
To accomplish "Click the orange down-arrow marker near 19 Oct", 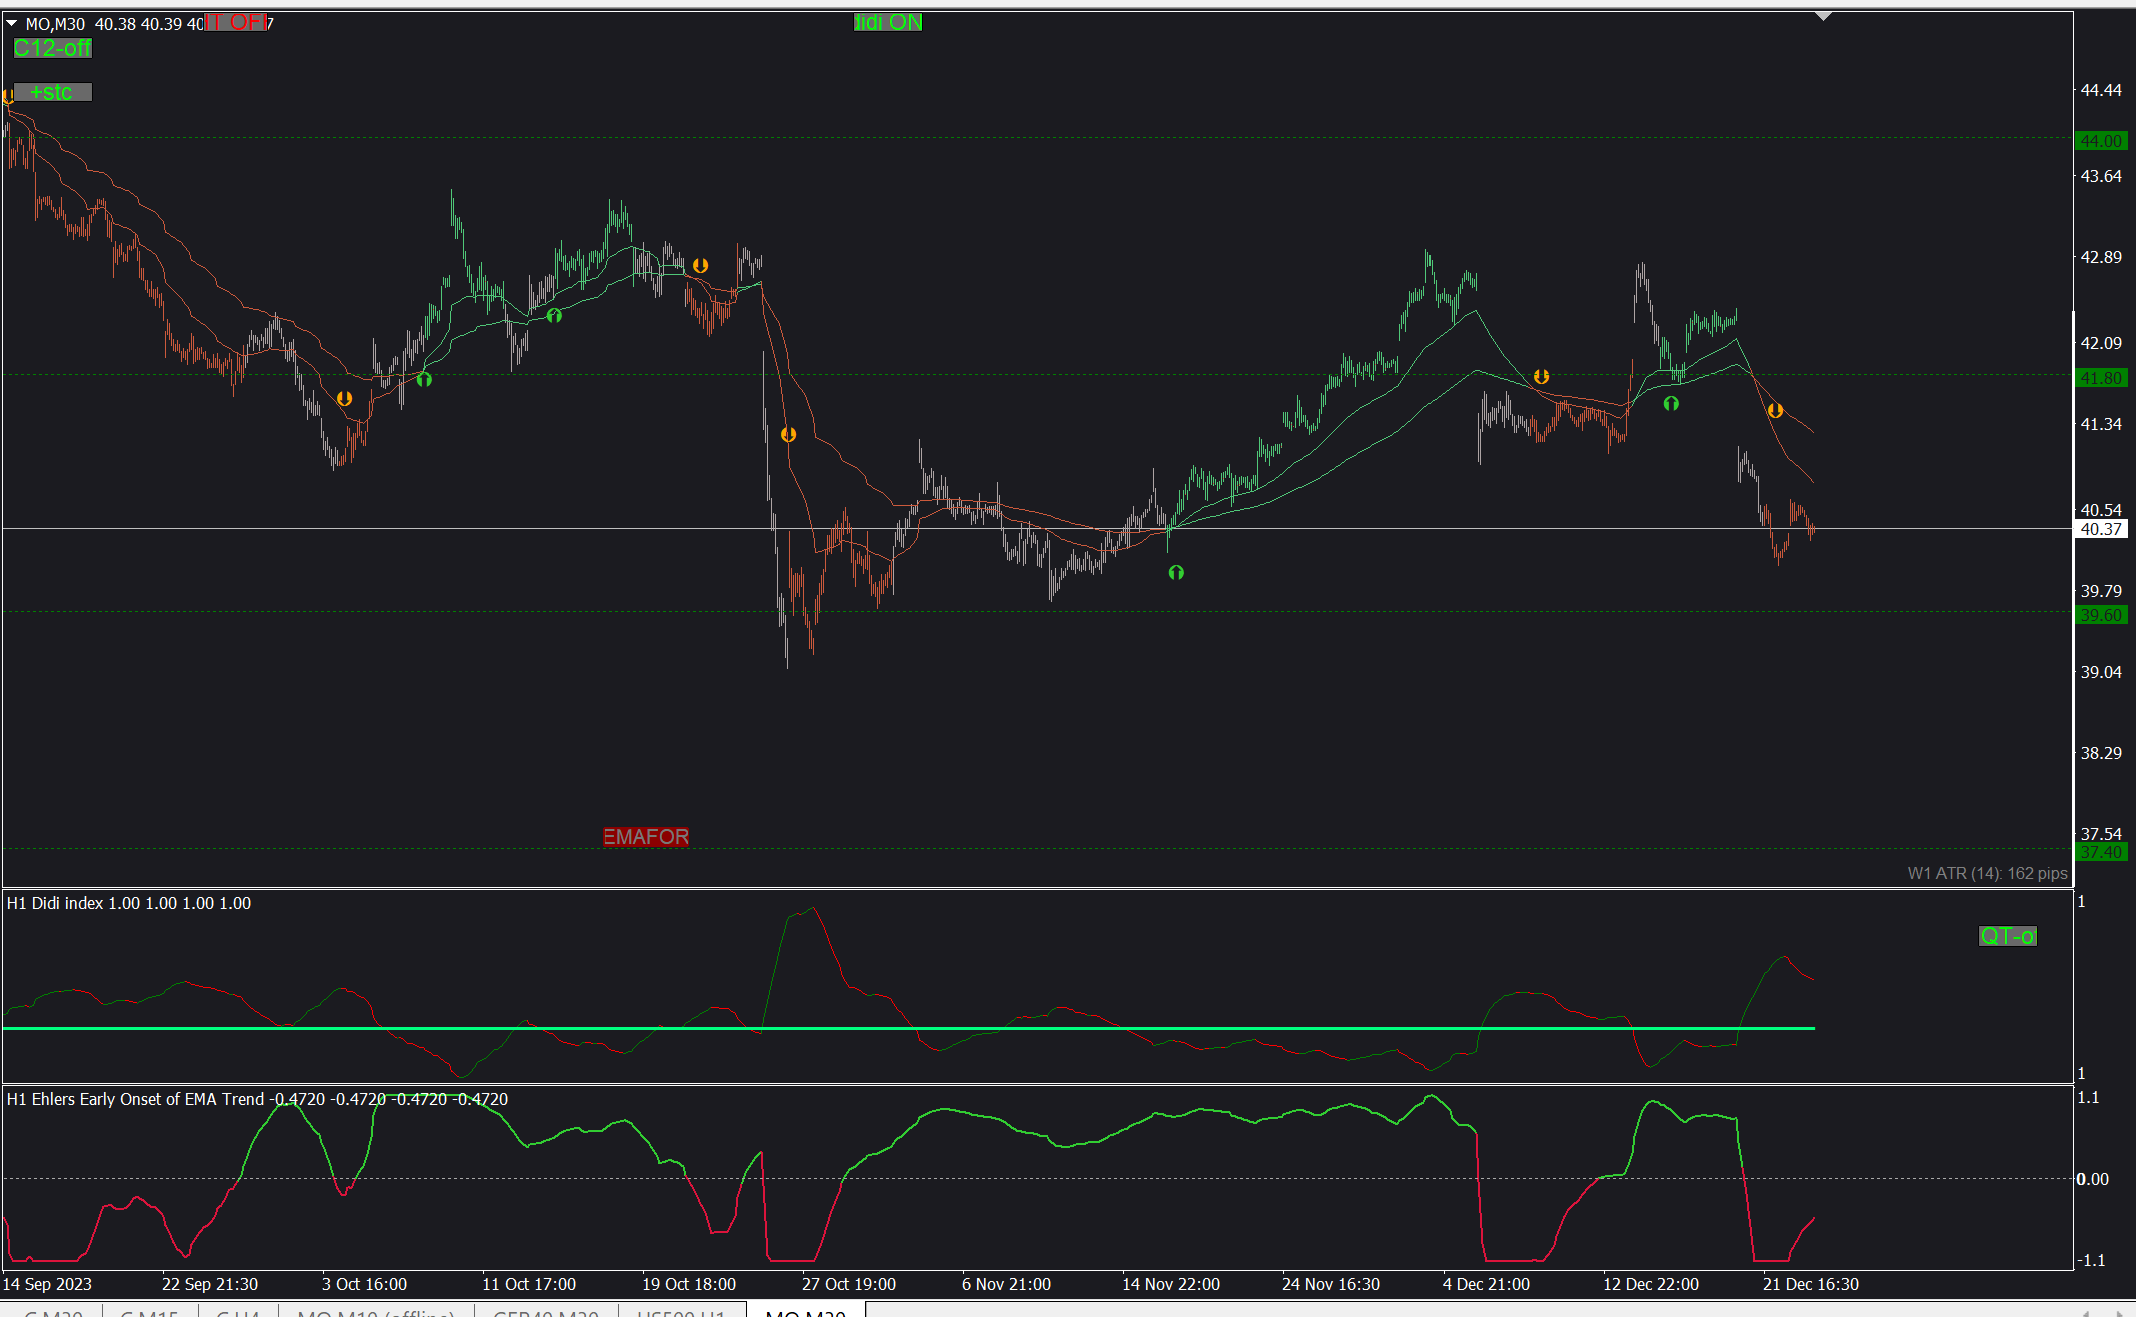I will click(x=700, y=265).
